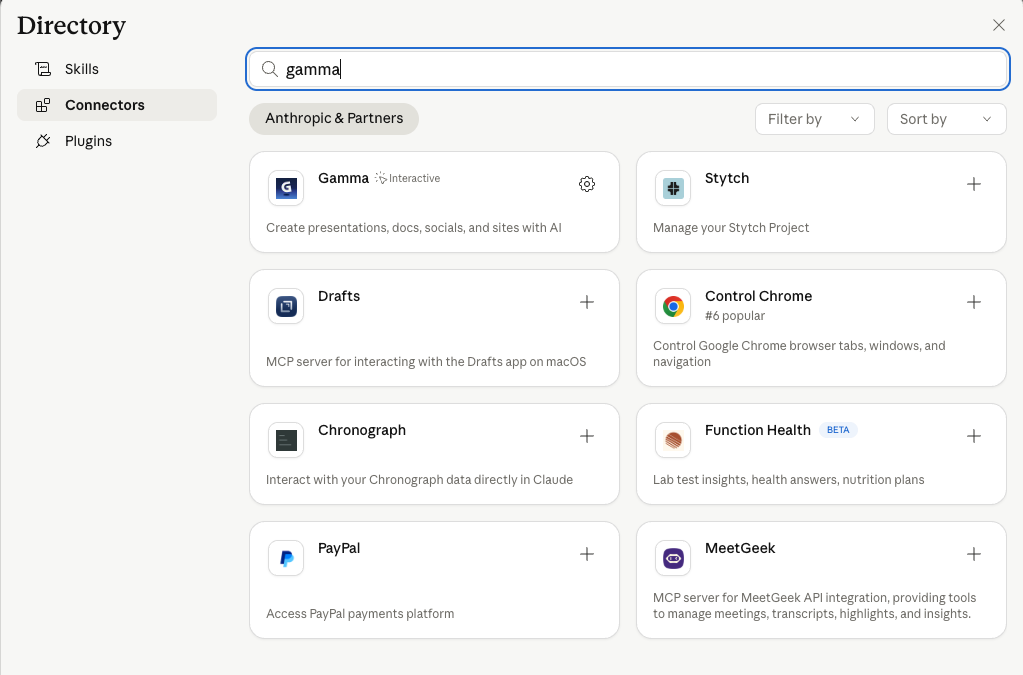
Task: Click the PayPal logo icon
Action: point(286,558)
